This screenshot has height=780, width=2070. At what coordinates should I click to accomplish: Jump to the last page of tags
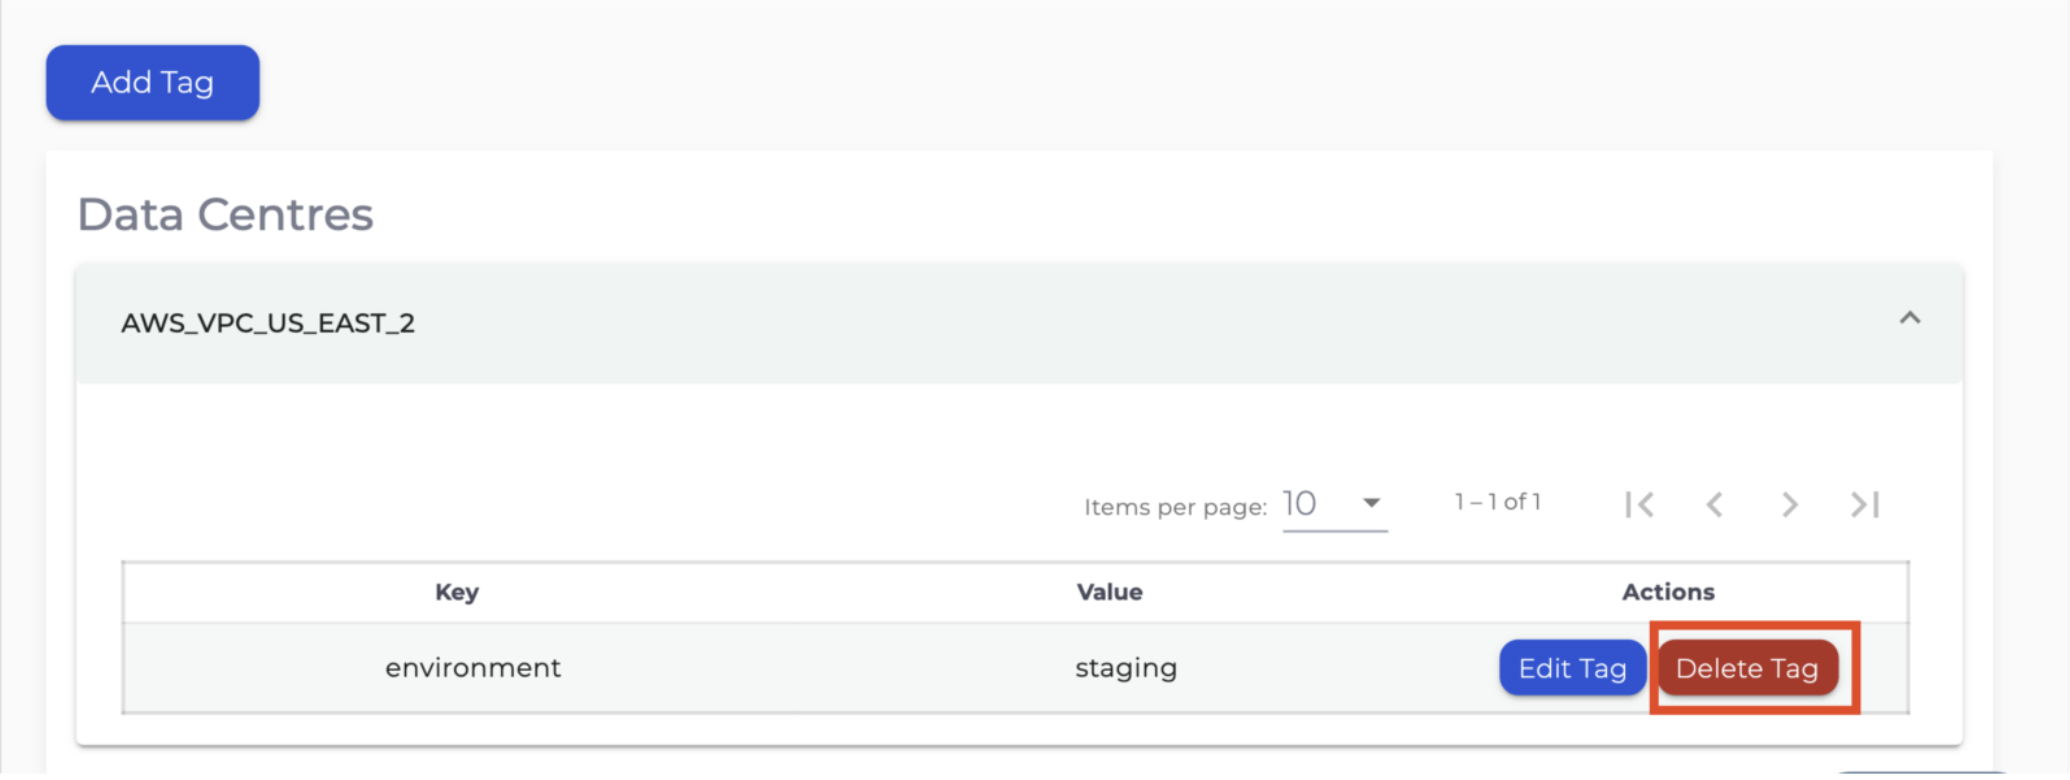1865,505
